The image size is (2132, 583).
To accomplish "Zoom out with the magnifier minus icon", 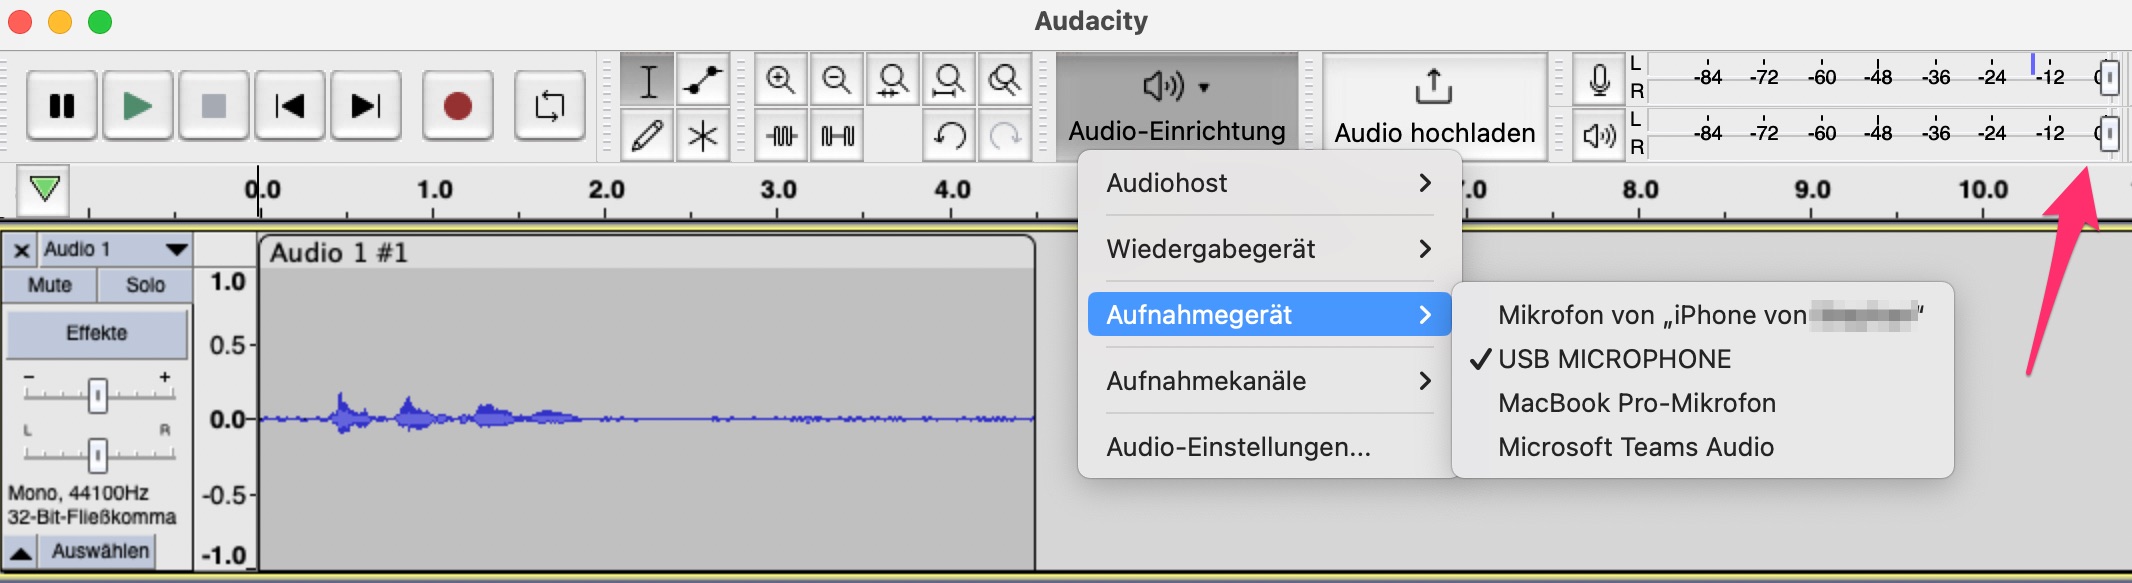I will 837,80.
